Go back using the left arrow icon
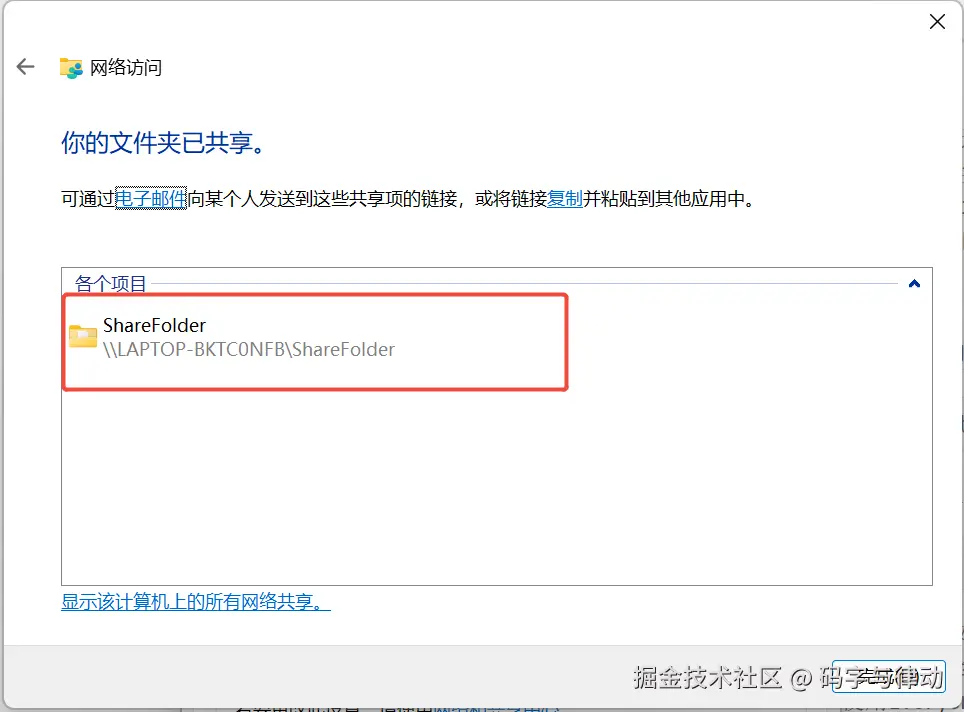The width and height of the screenshot is (964, 712). (25, 66)
